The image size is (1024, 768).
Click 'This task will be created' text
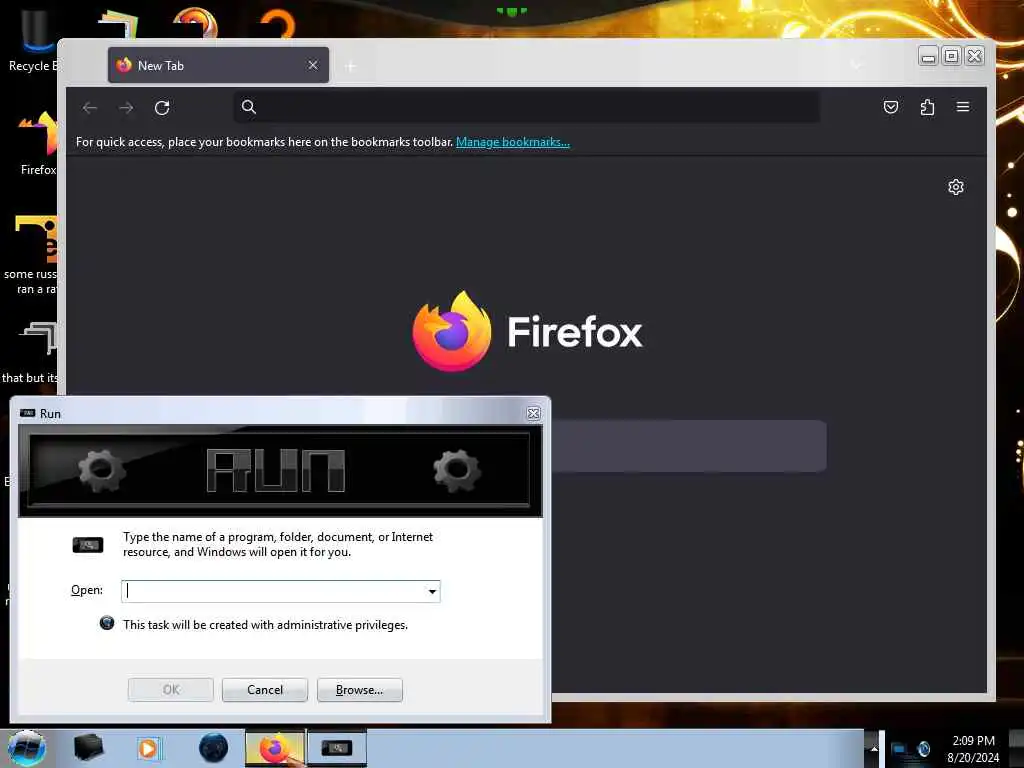point(265,625)
